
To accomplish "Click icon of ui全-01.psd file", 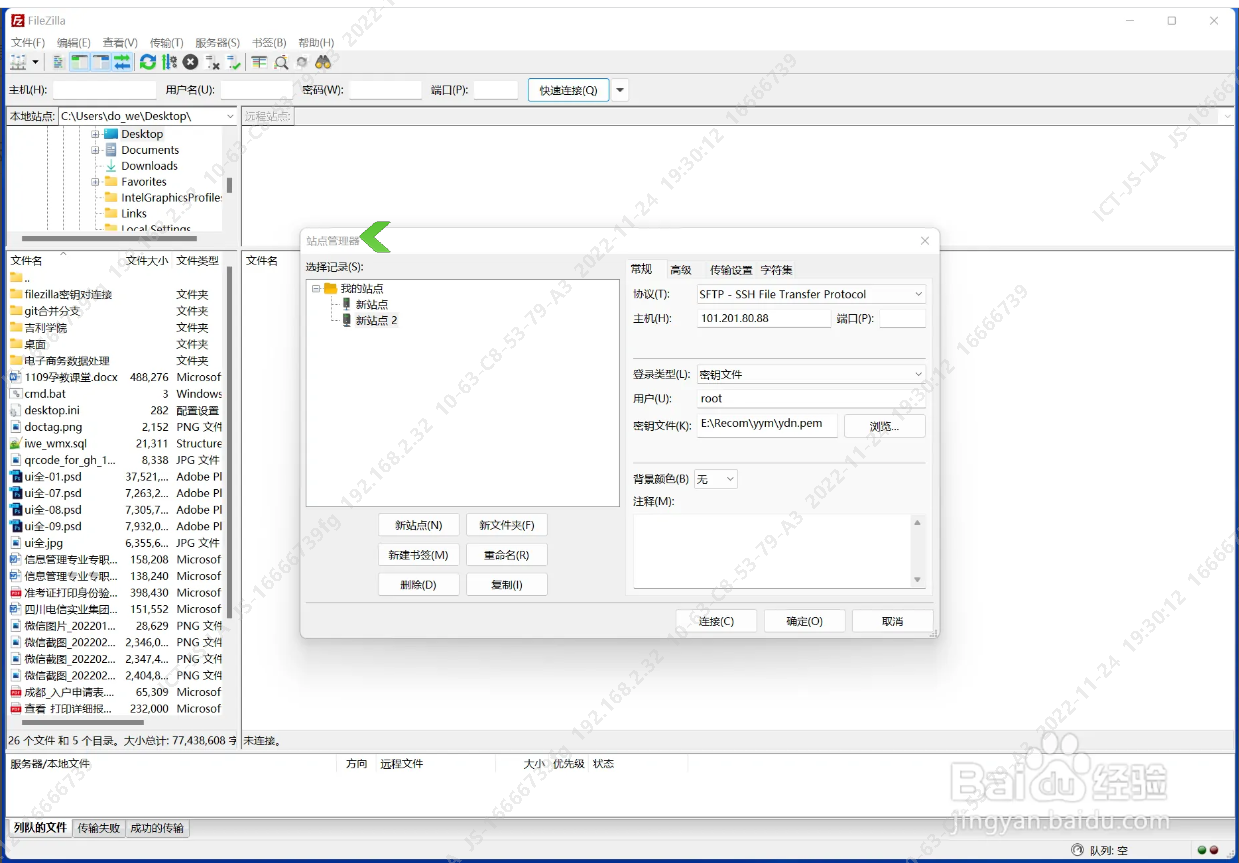I will point(15,476).
